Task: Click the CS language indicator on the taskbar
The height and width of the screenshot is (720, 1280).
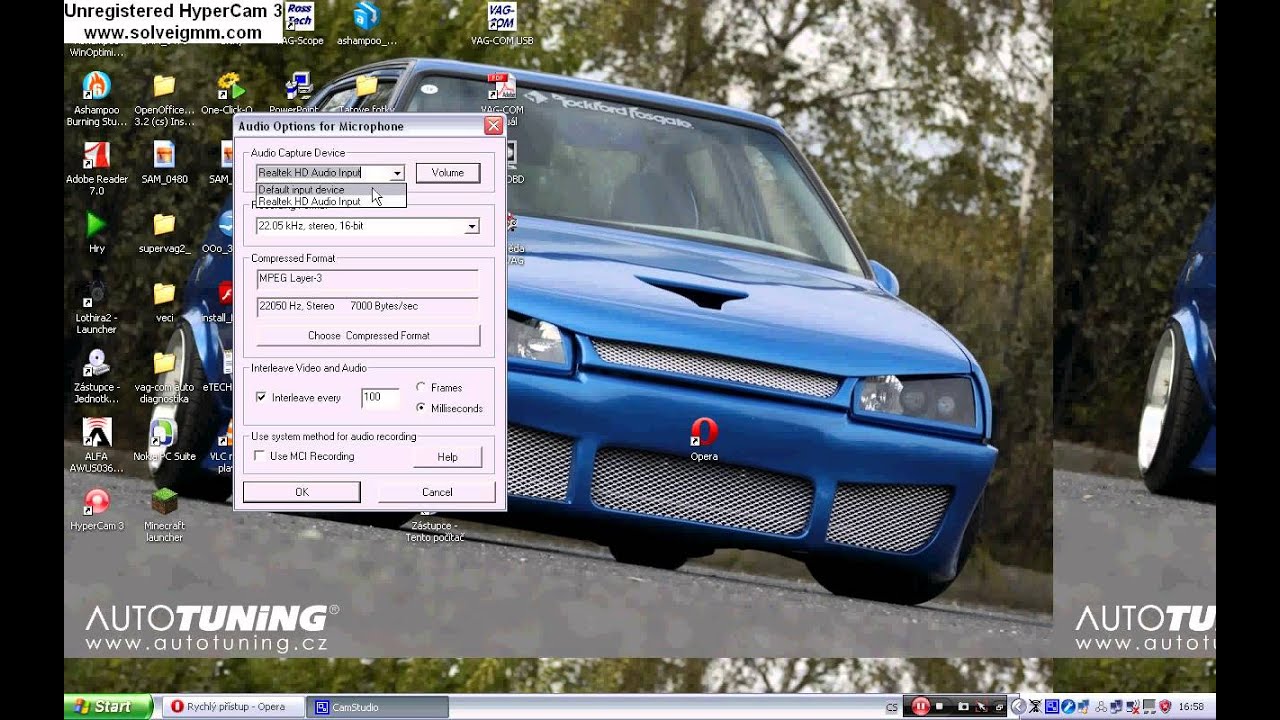Action: [x=891, y=707]
